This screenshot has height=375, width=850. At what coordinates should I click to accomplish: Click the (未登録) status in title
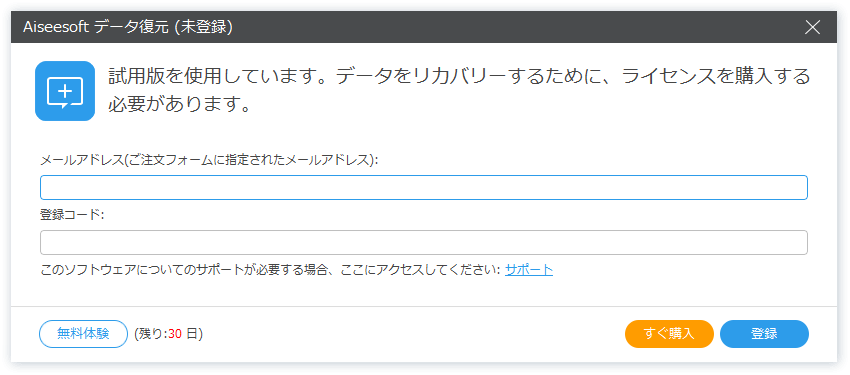click(203, 27)
